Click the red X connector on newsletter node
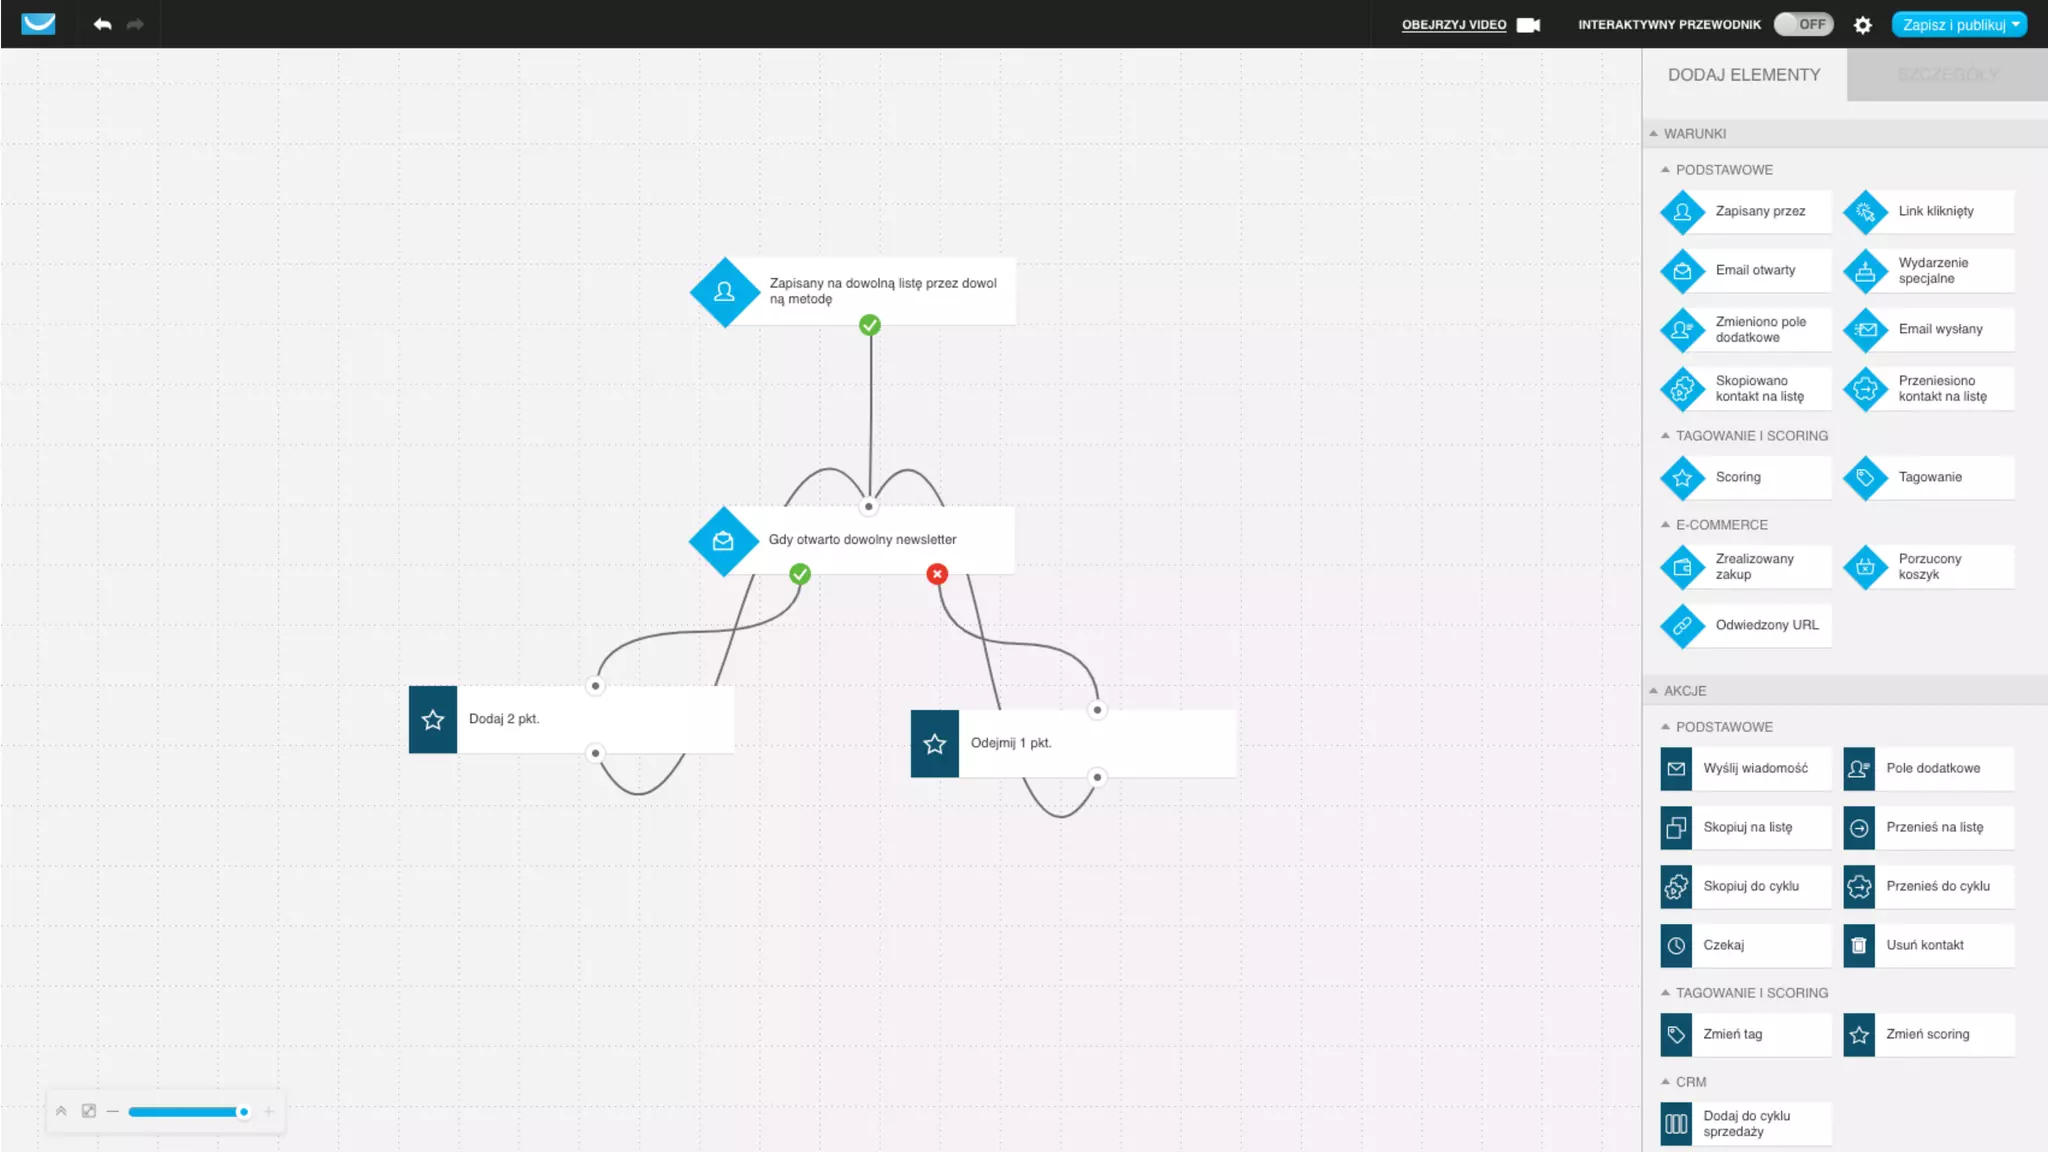The image size is (2048, 1152). [x=937, y=574]
